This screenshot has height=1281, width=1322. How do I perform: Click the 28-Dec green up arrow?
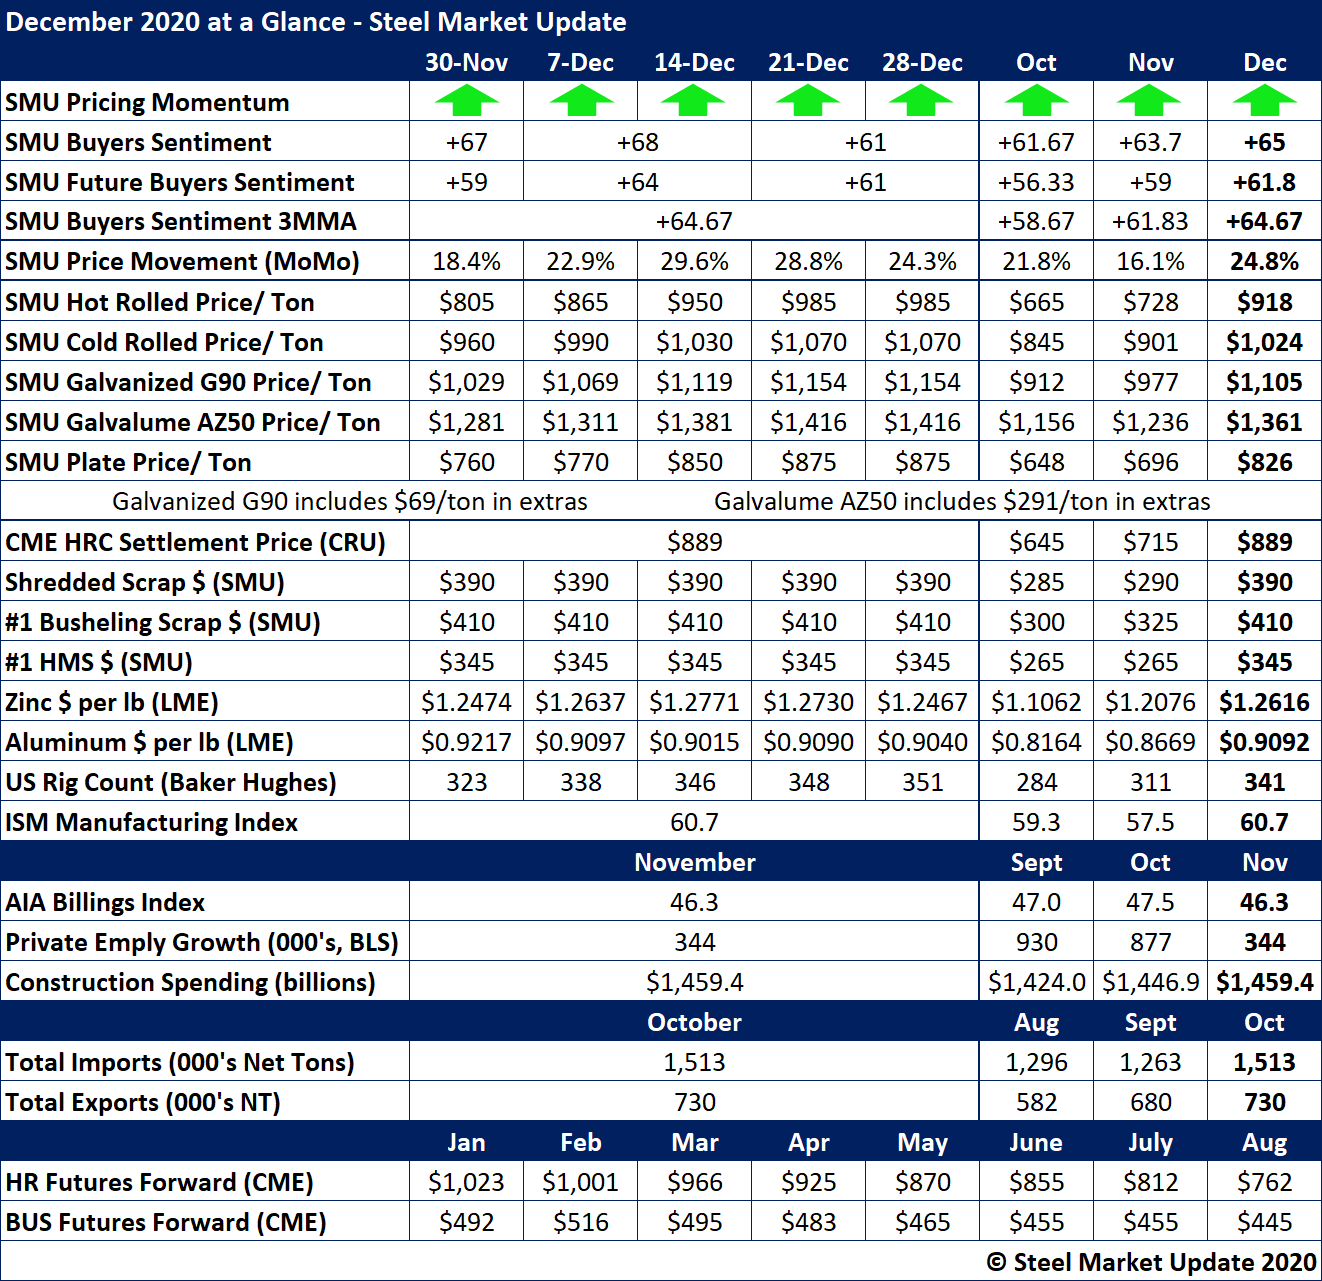click(x=922, y=101)
